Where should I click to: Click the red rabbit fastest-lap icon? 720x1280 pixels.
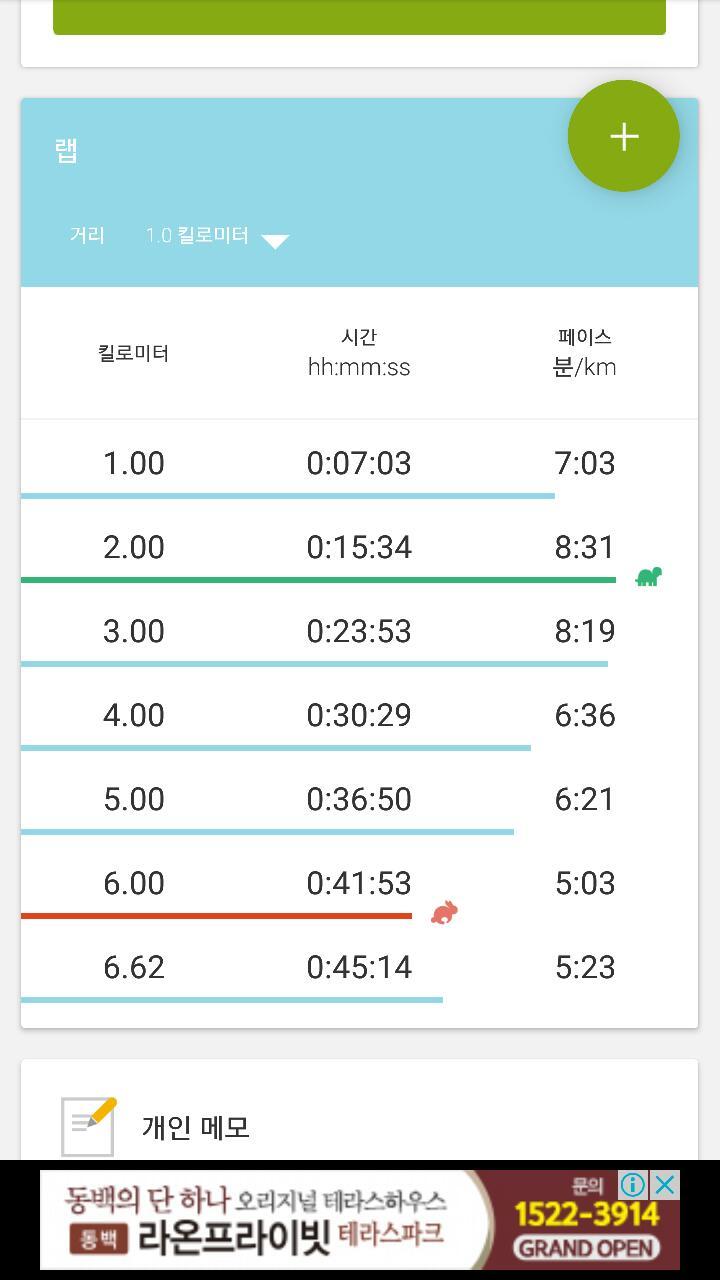click(x=444, y=912)
